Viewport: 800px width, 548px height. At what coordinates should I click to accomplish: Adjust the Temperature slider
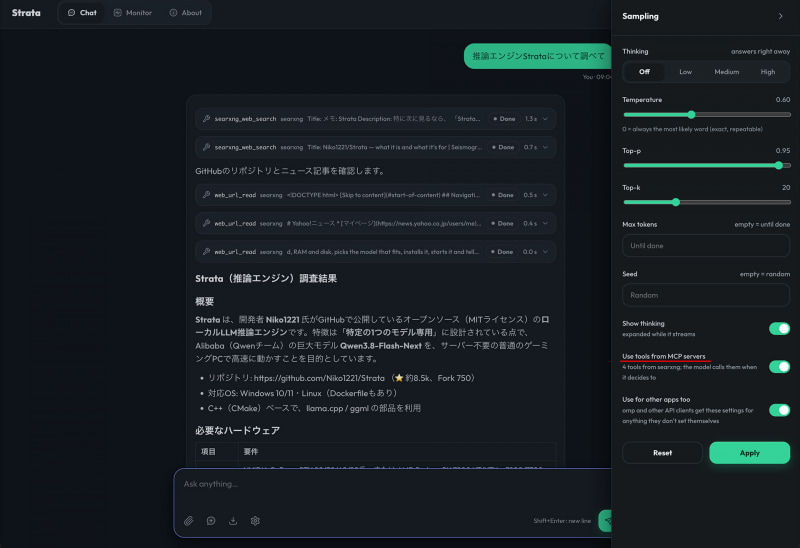[706, 114]
